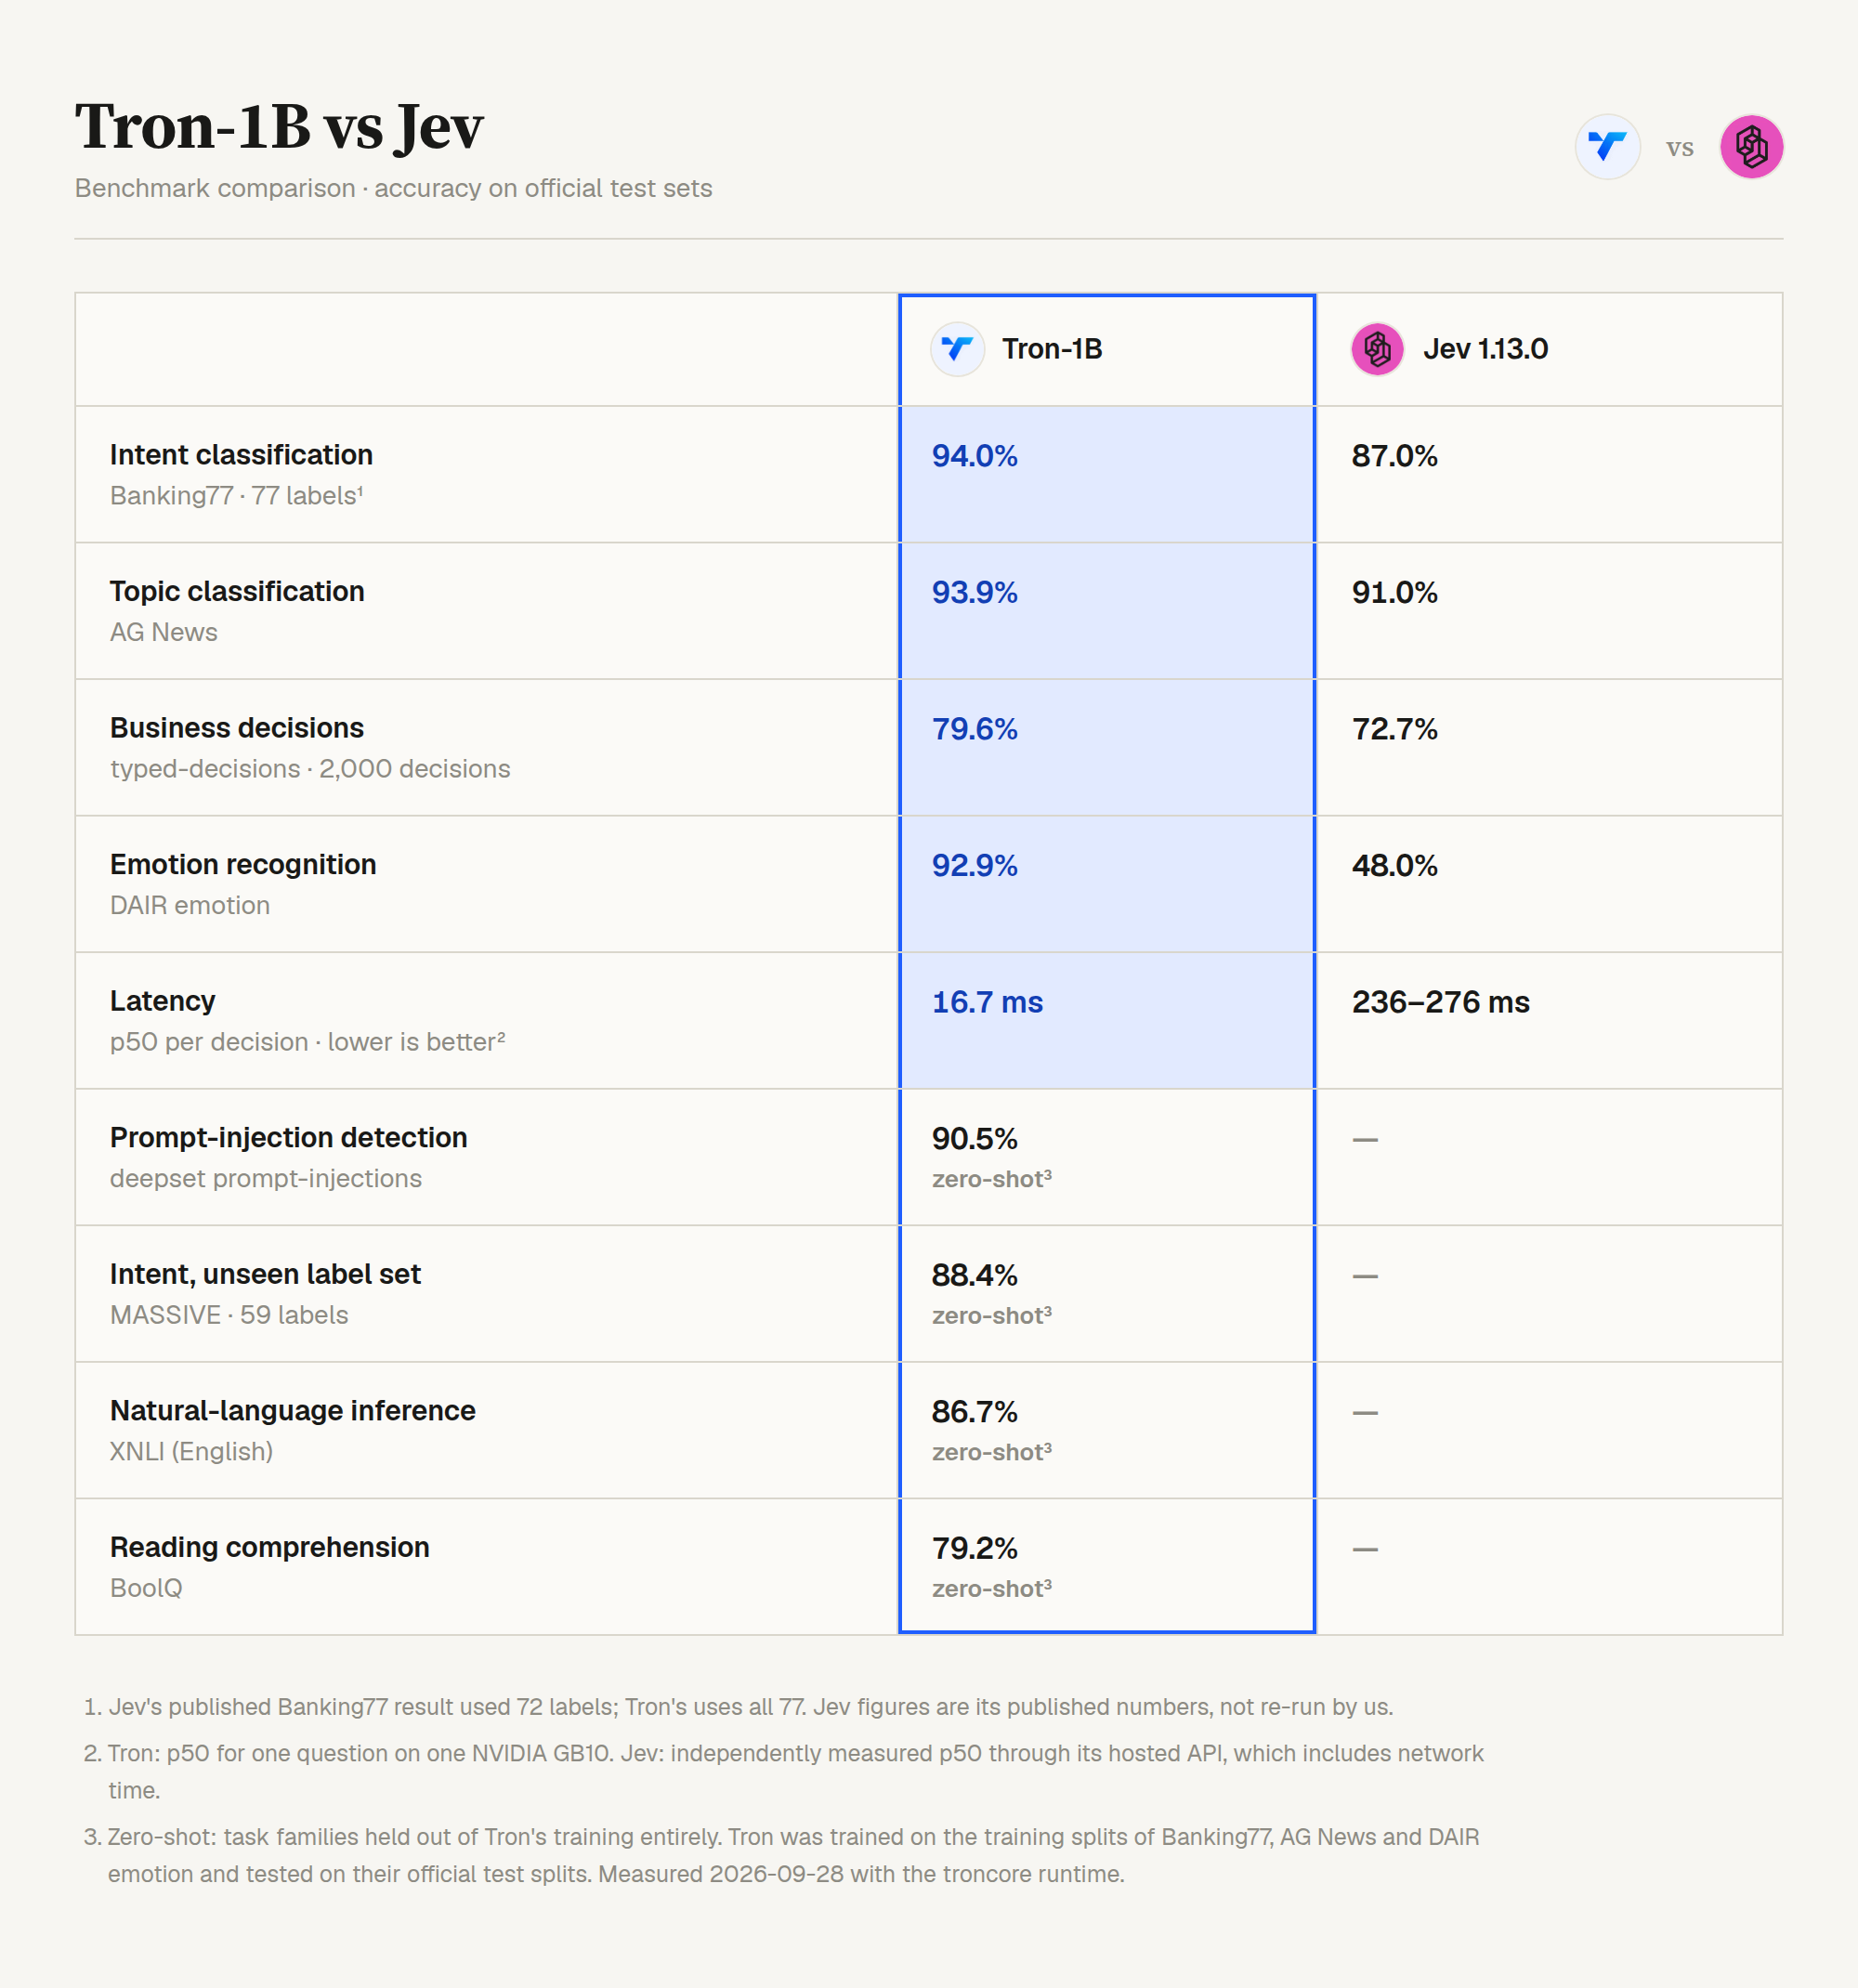Click footnote 1 about Jev's Banking77 result
Screen dimensions: 1858x1988
[738, 1707]
